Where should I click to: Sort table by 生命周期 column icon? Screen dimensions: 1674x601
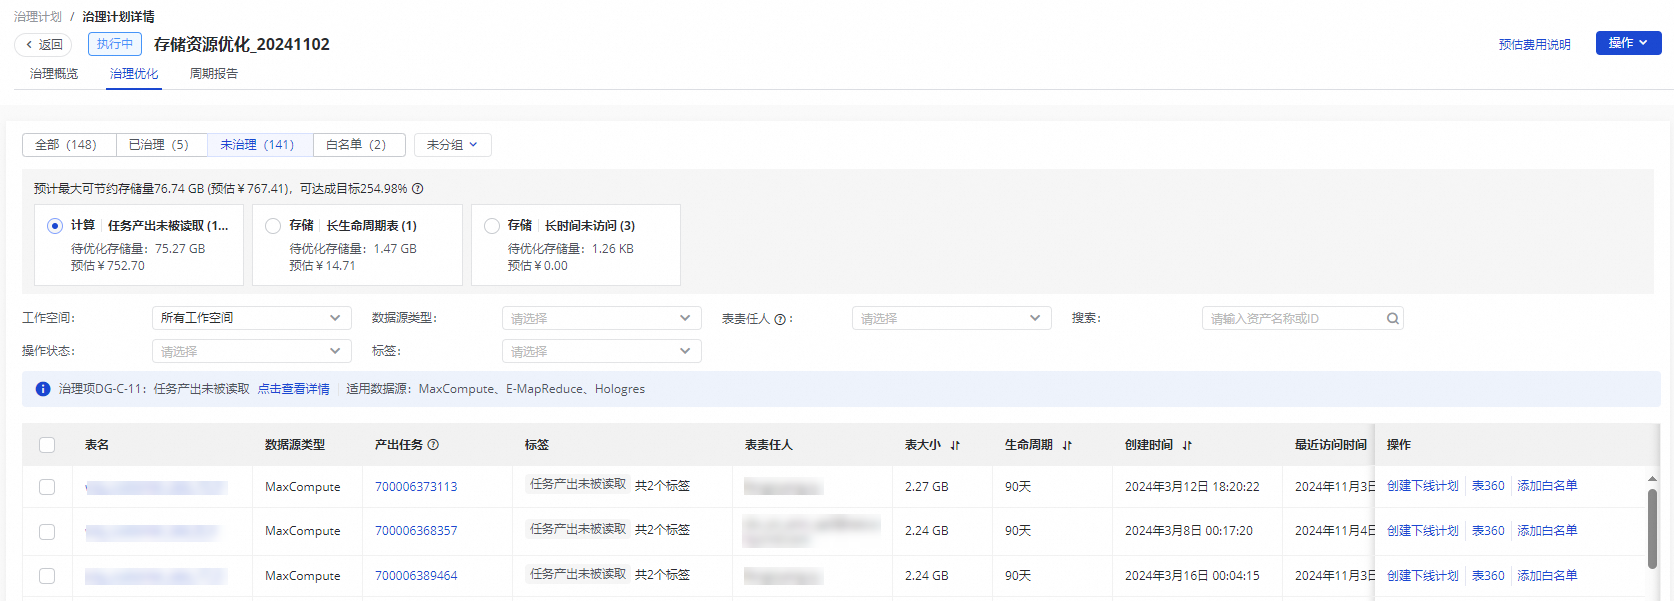[x=1067, y=445]
